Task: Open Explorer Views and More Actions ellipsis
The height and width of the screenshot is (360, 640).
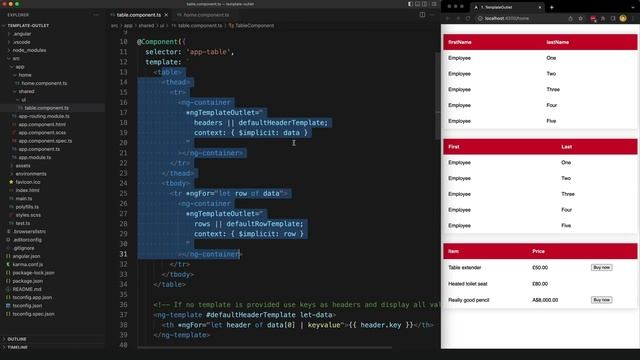Action: pyautogui.click(x=96, y=15)
